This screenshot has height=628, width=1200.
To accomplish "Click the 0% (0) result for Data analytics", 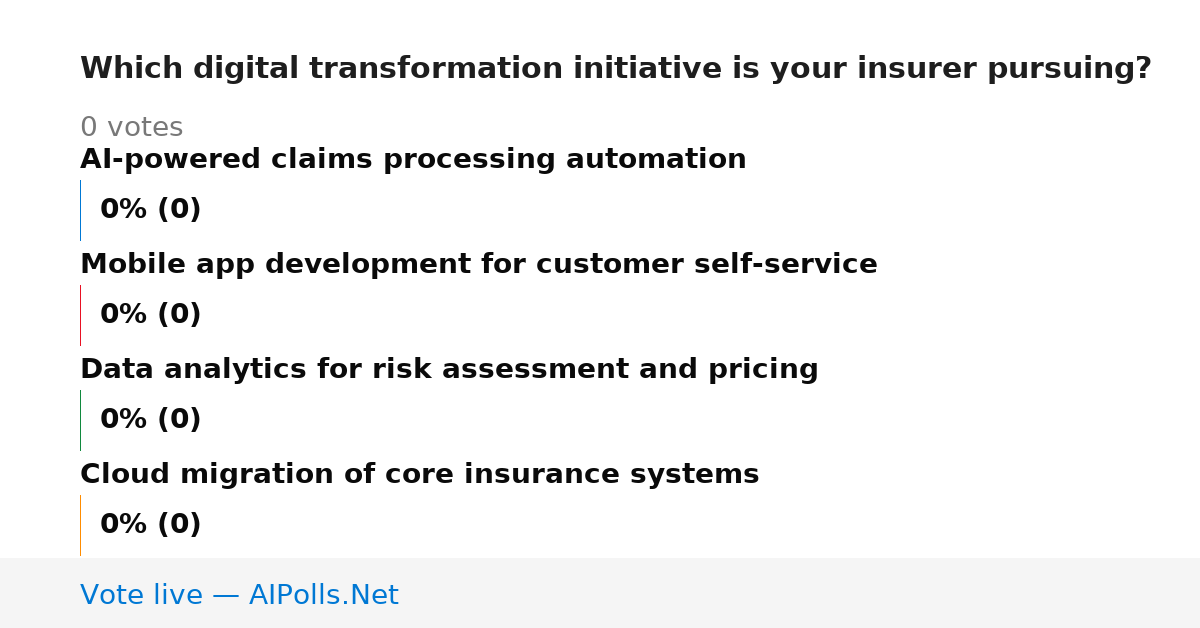I will tap(151, 420).
